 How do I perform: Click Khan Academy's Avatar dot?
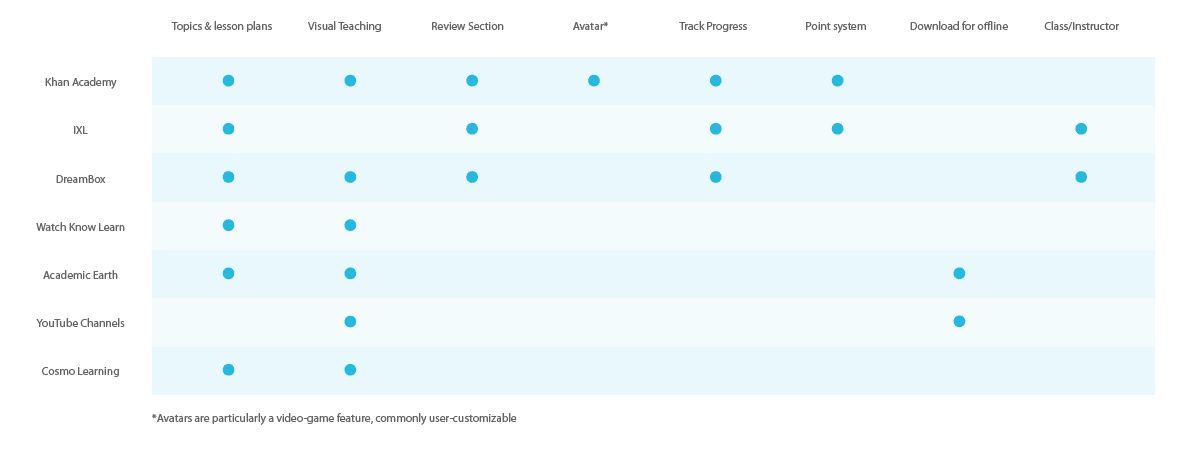point(594,81)
